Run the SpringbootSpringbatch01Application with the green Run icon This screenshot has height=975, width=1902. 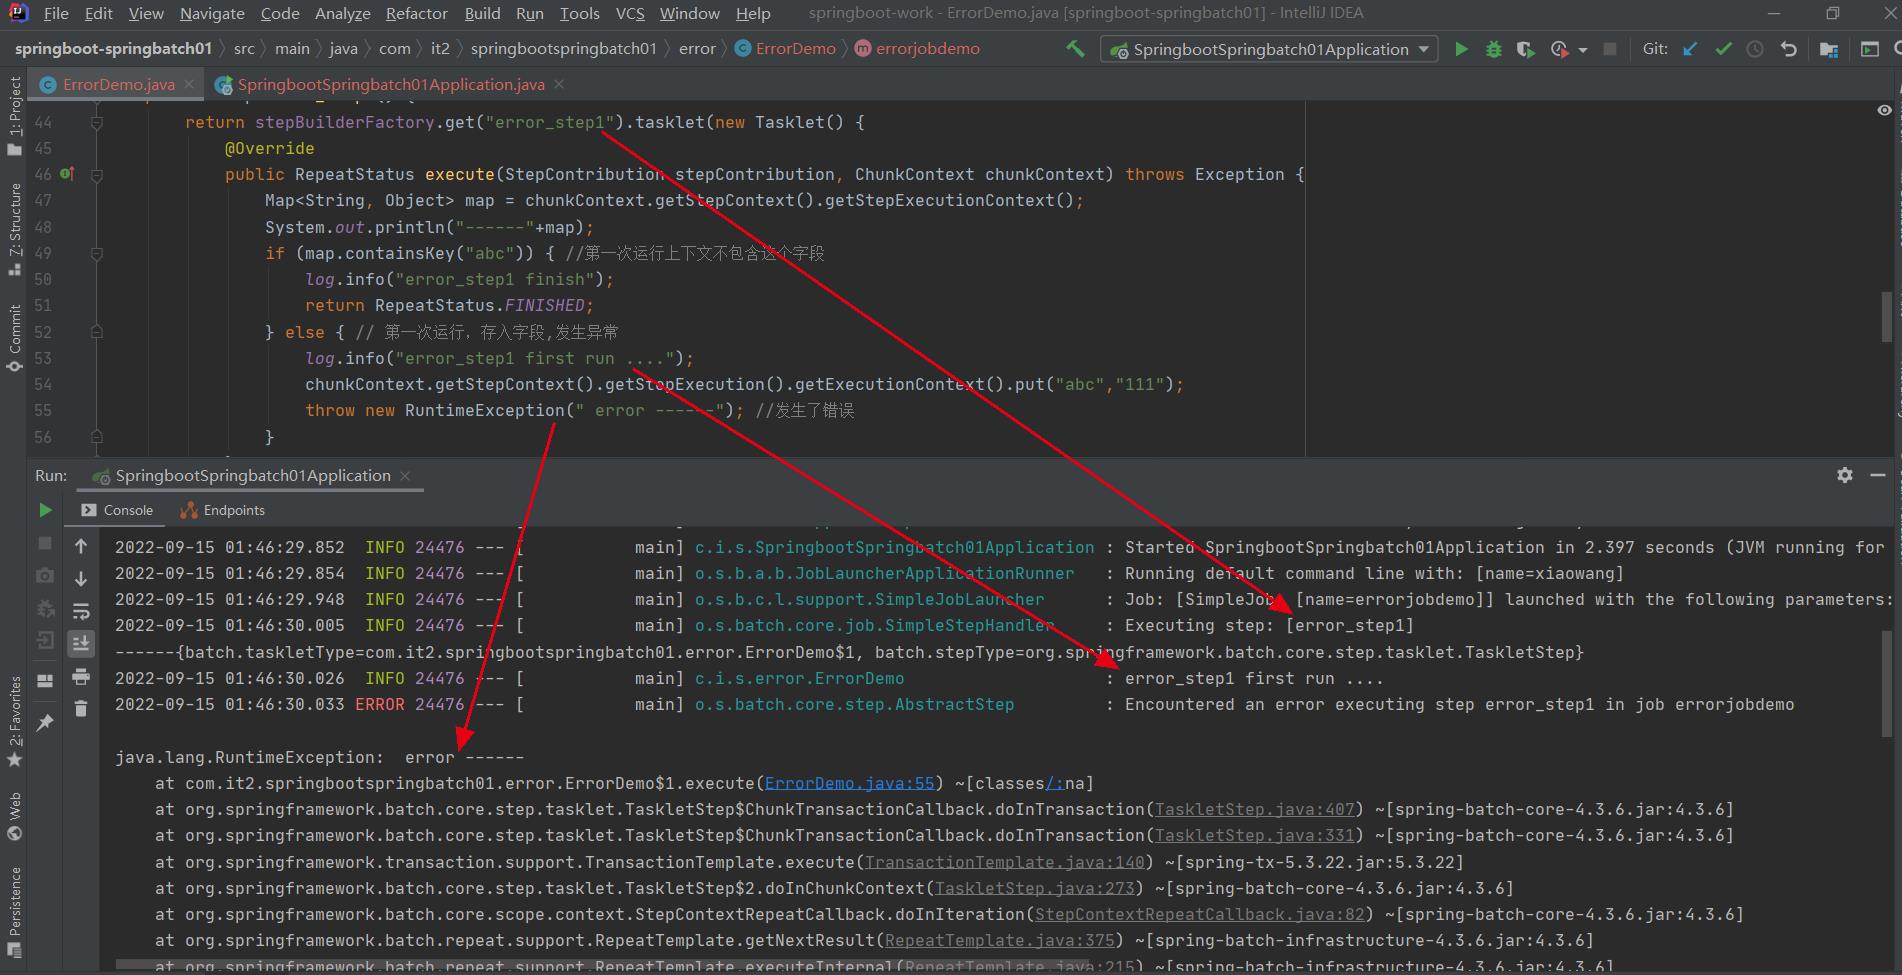coord(1461,48)
